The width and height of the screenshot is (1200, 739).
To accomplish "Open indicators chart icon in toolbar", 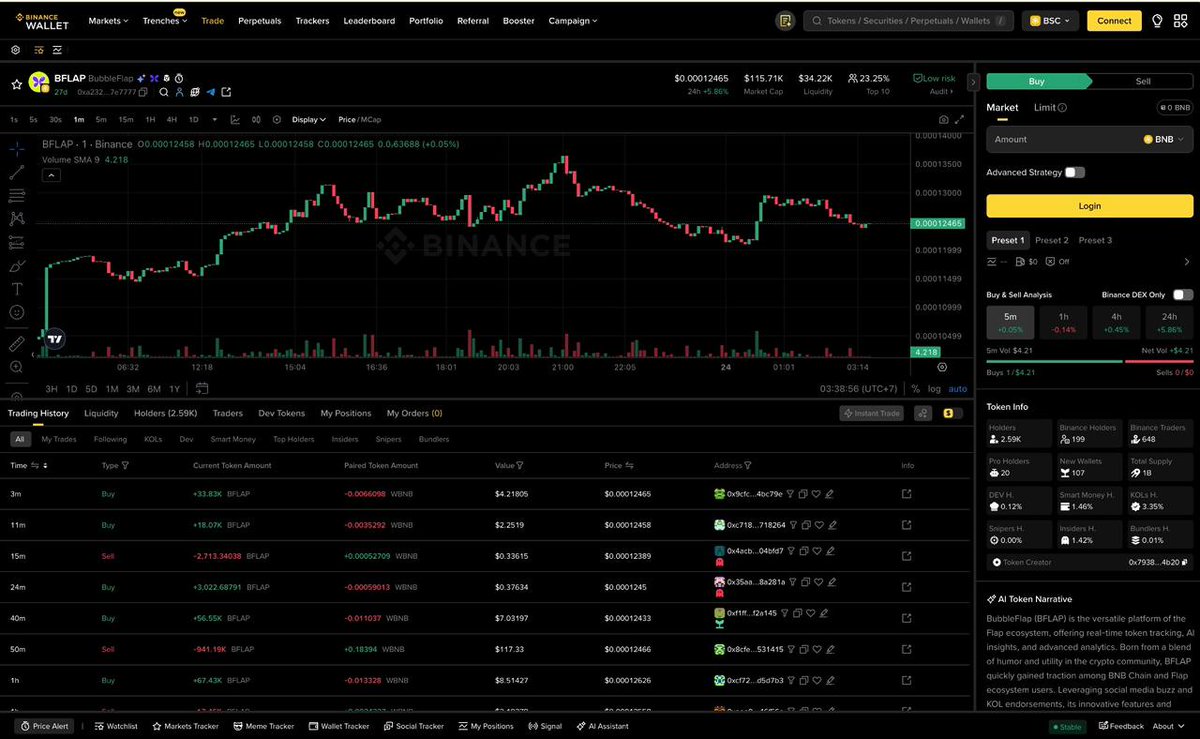I will click(235, 119).
